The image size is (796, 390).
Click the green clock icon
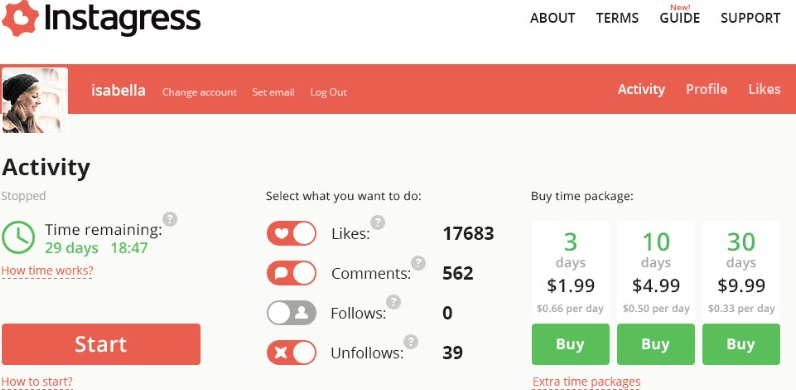[x=18, y=237]
